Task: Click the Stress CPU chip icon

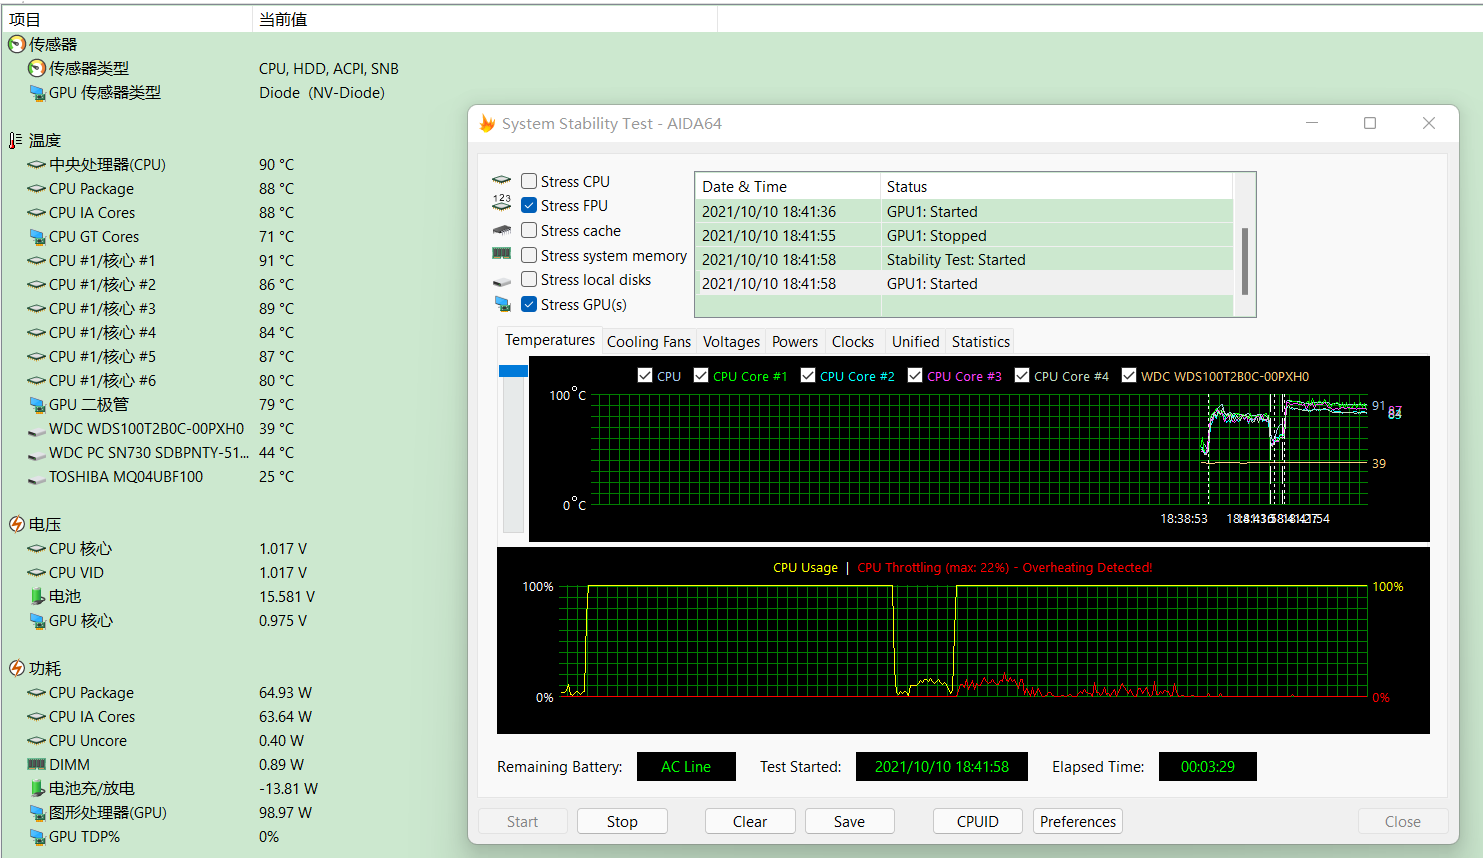Action: (x=502, y=181)
